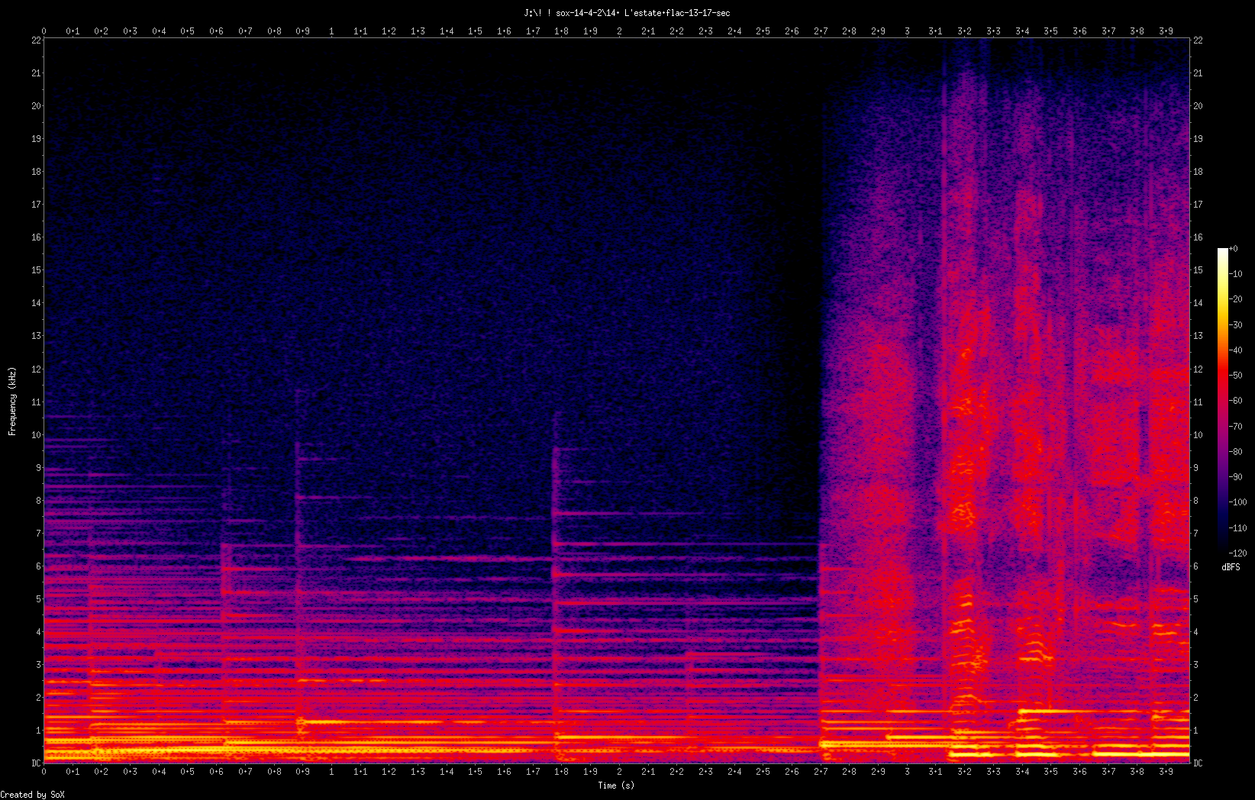
Task: Click the '+0' value on the dBFS scale
Action: pyautogui.click(x=1233, y=249)
